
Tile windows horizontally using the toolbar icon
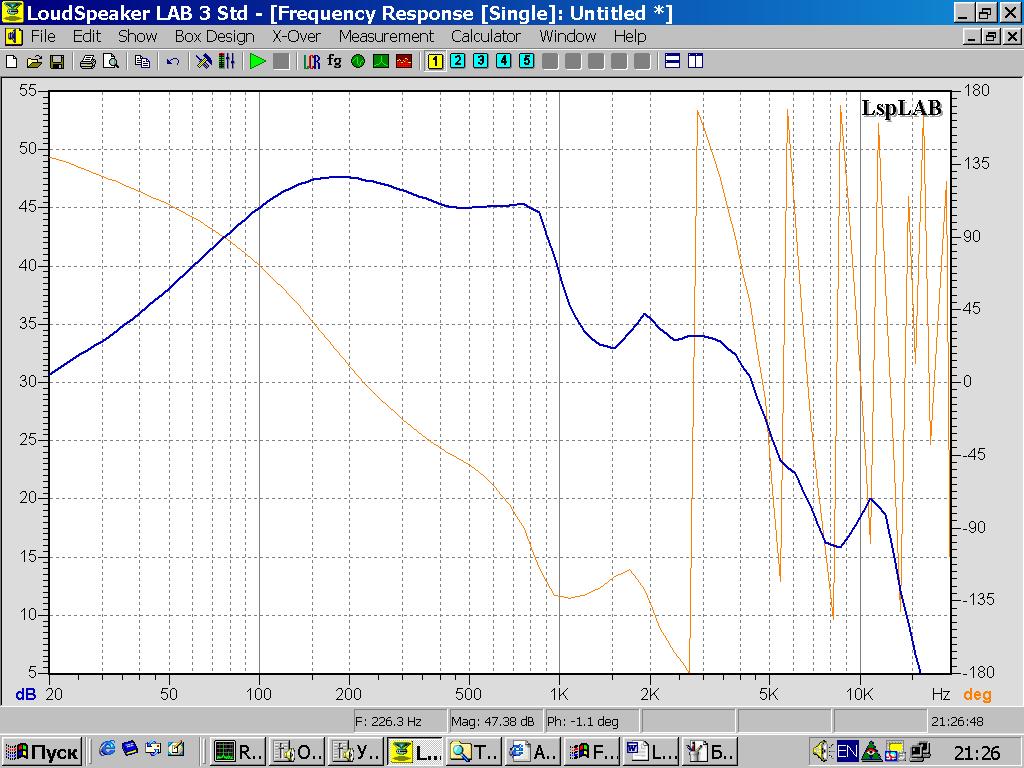(673, 61)
